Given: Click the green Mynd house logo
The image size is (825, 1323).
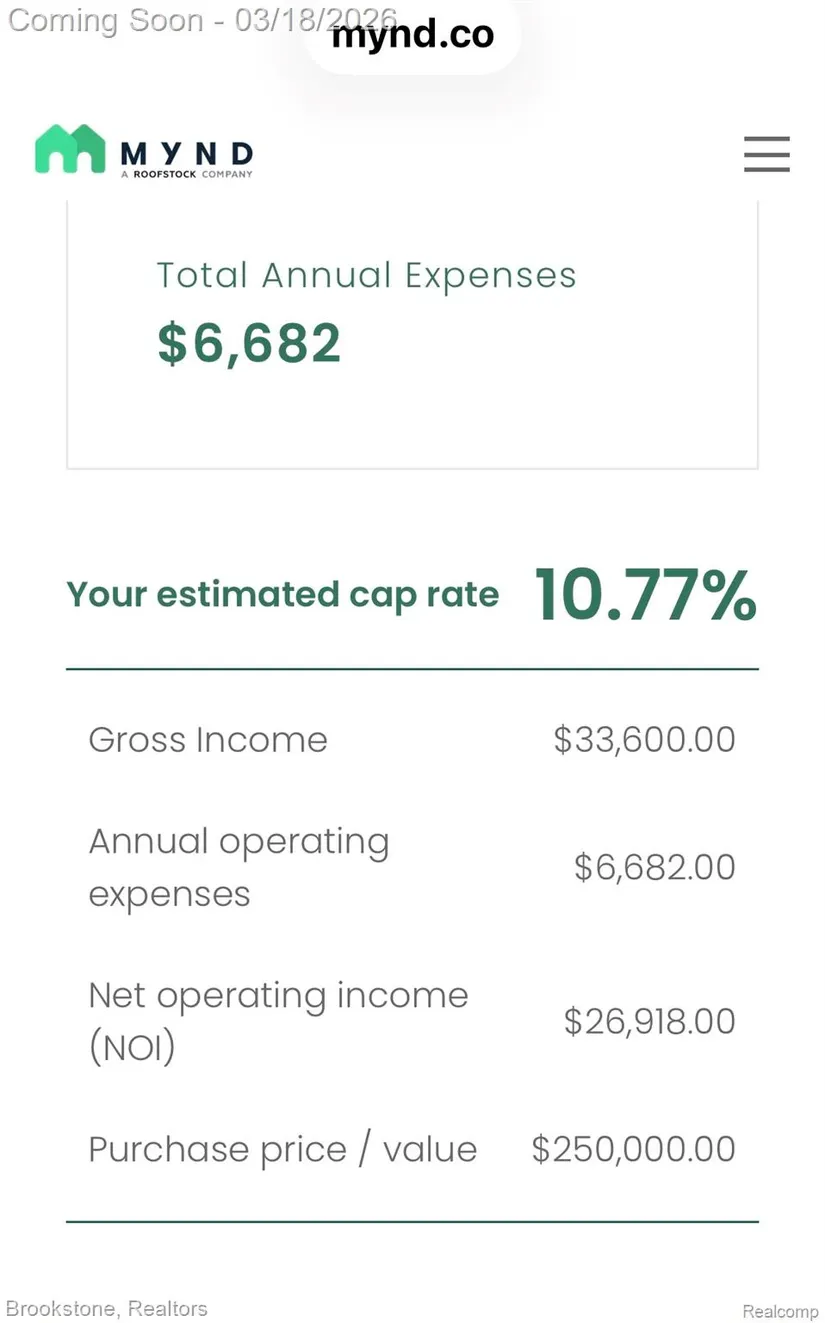Looking at the screenshot, I should [70, 149].
